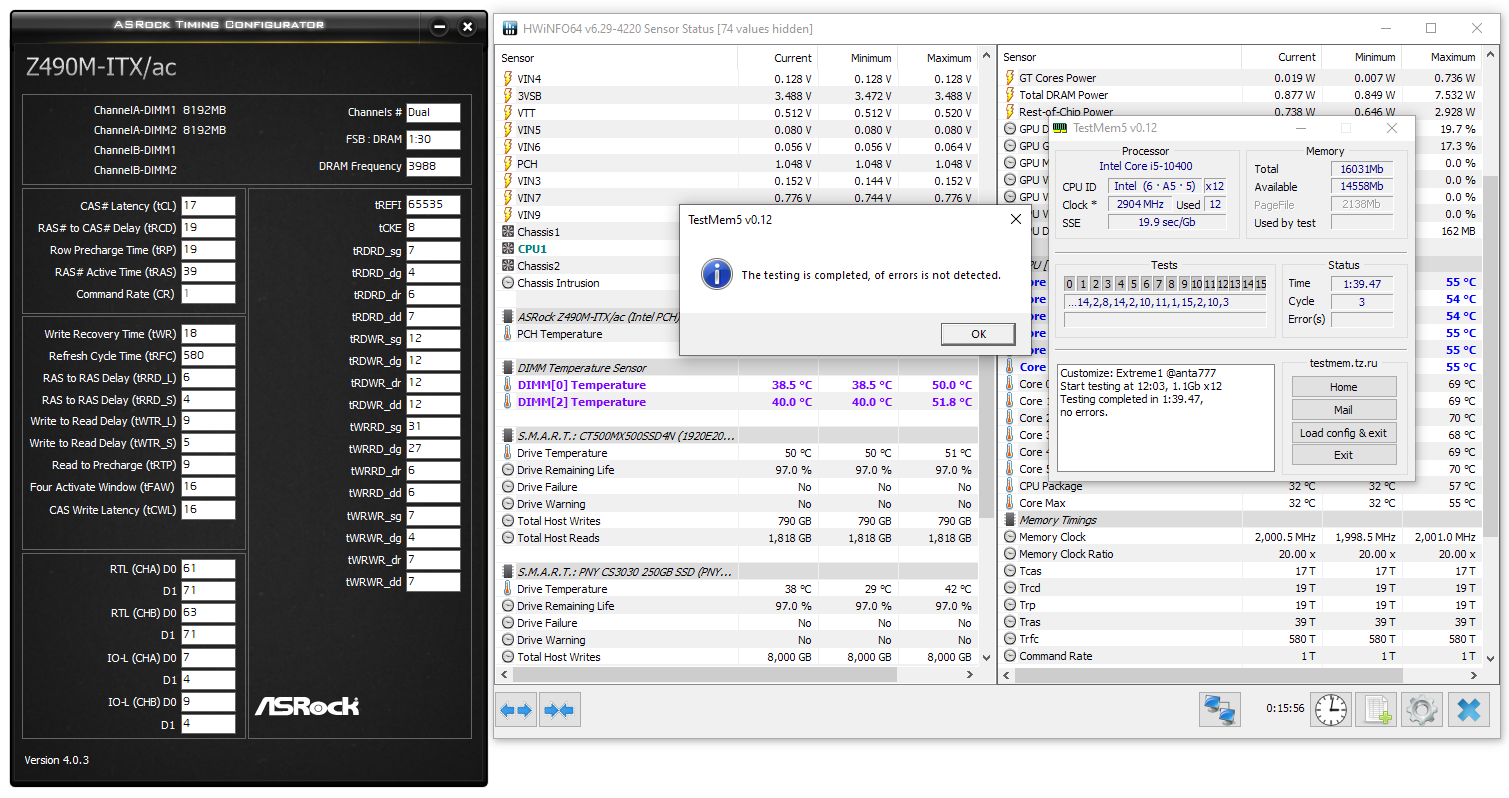Click the Mail button in TestMem5
The image size is (1509, 798).
[x=1343, y=410]
